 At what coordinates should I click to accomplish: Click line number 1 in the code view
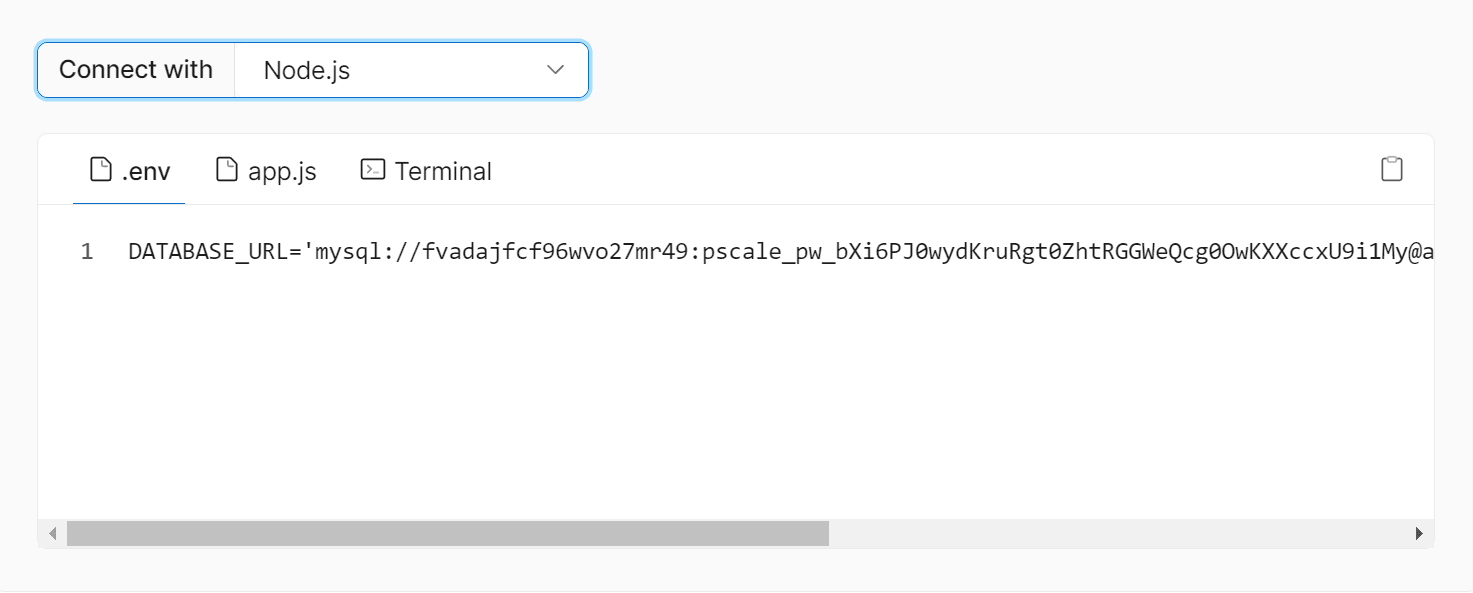click(86, 251)
